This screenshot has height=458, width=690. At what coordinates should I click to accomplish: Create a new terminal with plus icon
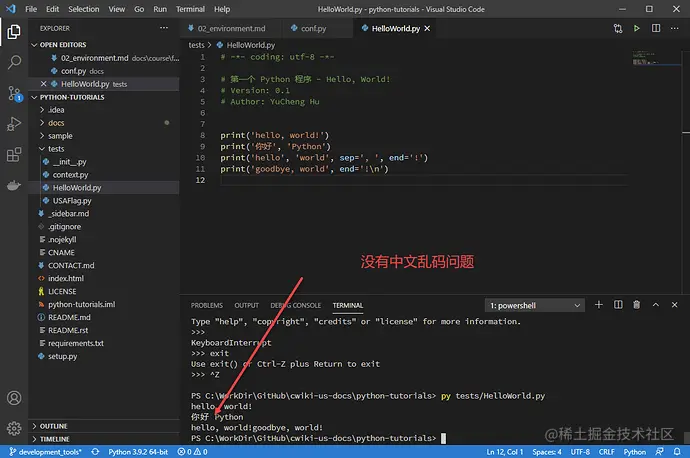point(598,304)
